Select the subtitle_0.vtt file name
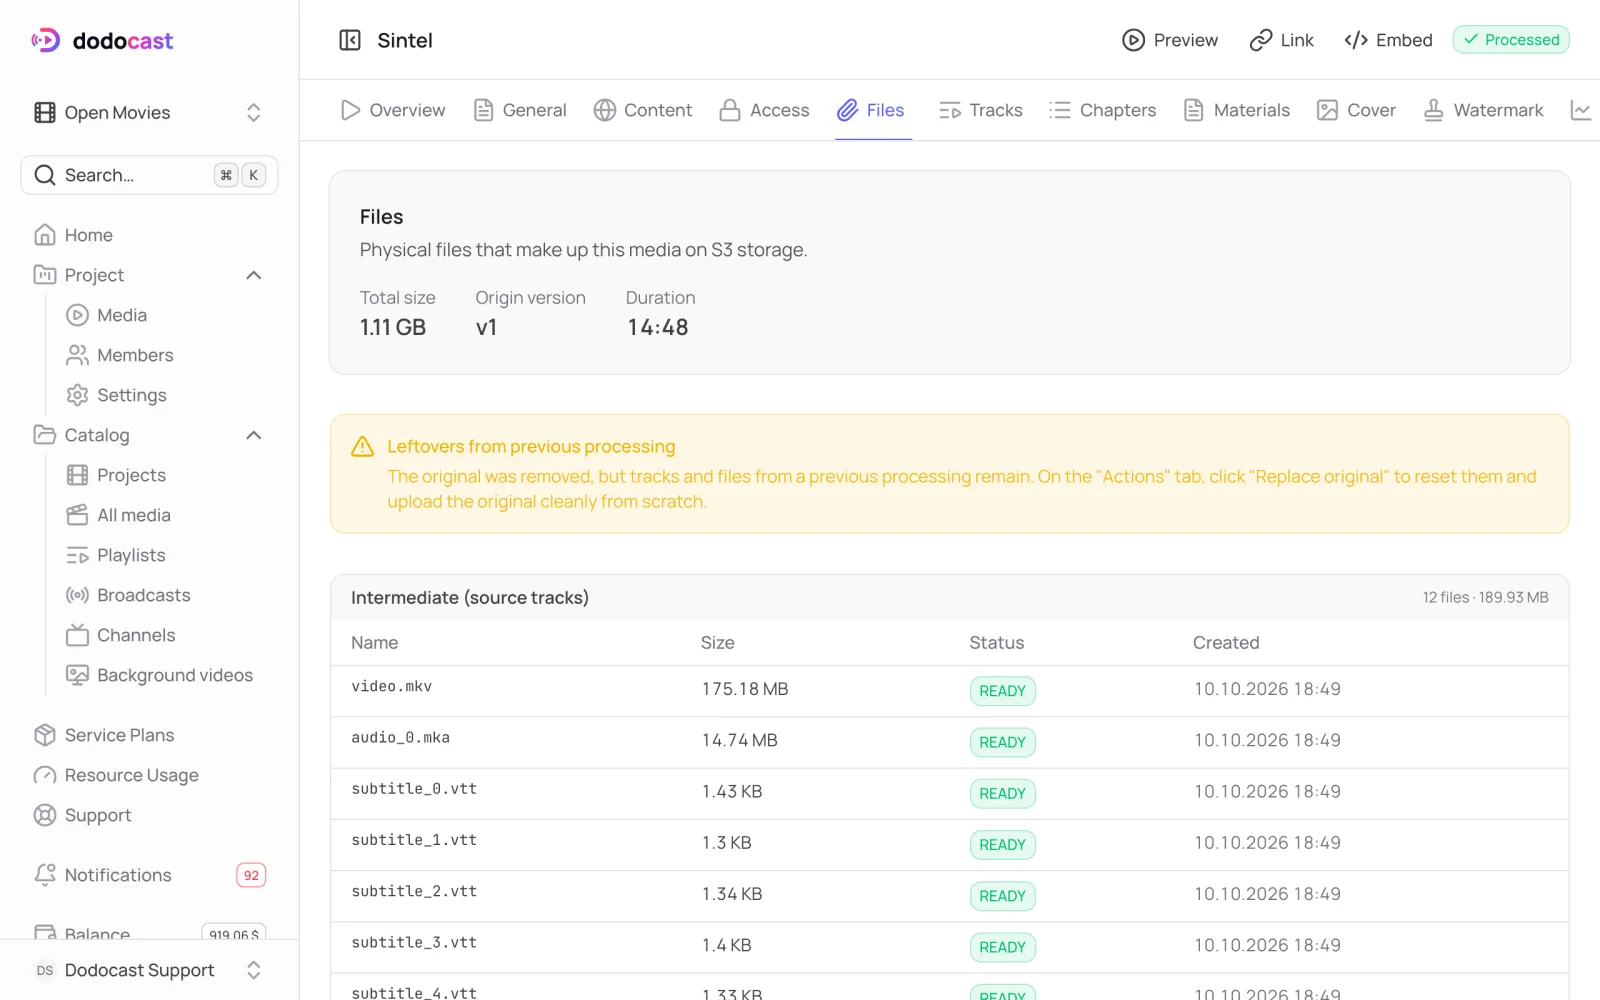The height and width of the screenshot is (1000, 1600). pyautogui.click(x=414, y=789)
